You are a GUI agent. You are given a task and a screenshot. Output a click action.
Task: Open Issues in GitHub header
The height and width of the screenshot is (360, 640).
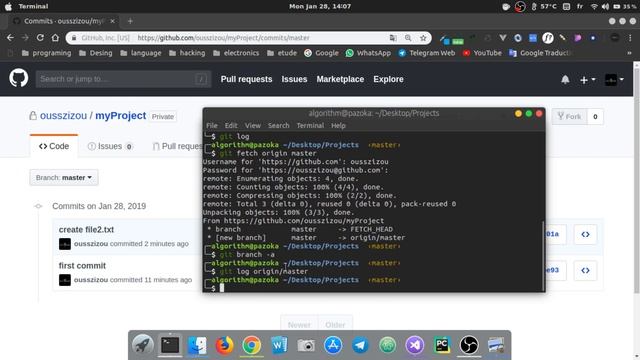click(x=294, y=79)
